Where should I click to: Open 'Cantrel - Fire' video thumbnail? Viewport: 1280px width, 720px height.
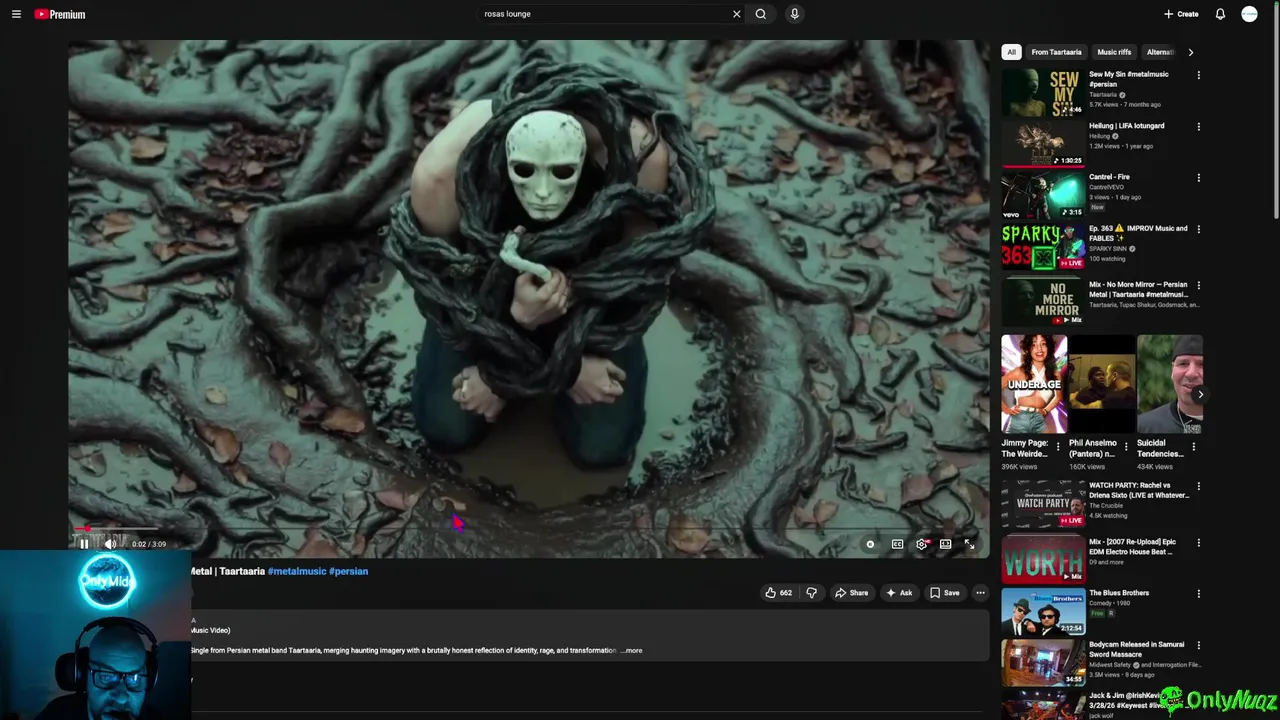(x=1043, y=196)
